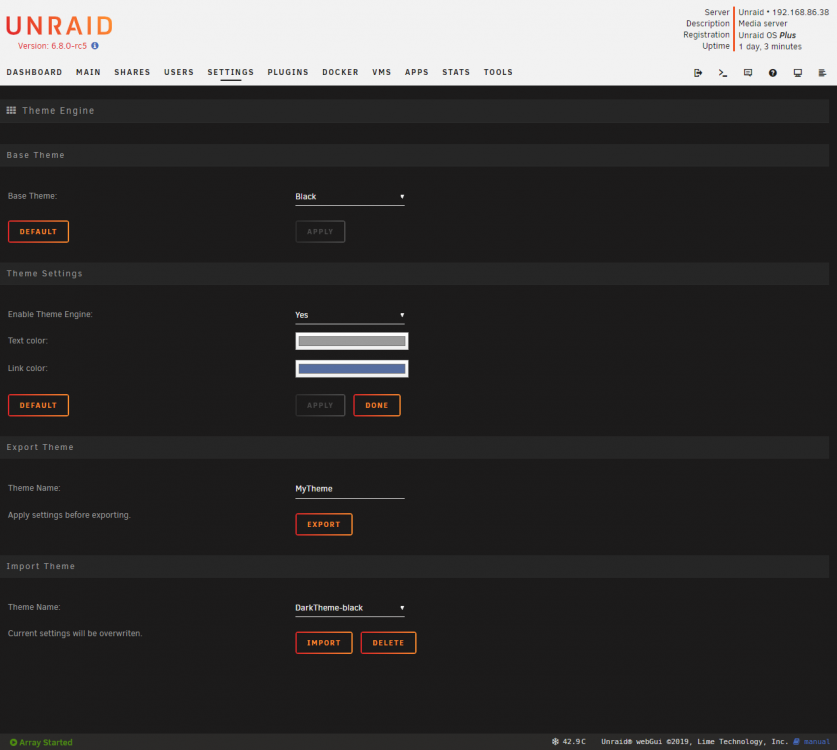This screenshot has width=837, height=750.
Task: Click the temperature snowflake icon in footer
Action: tap(555, 741)
